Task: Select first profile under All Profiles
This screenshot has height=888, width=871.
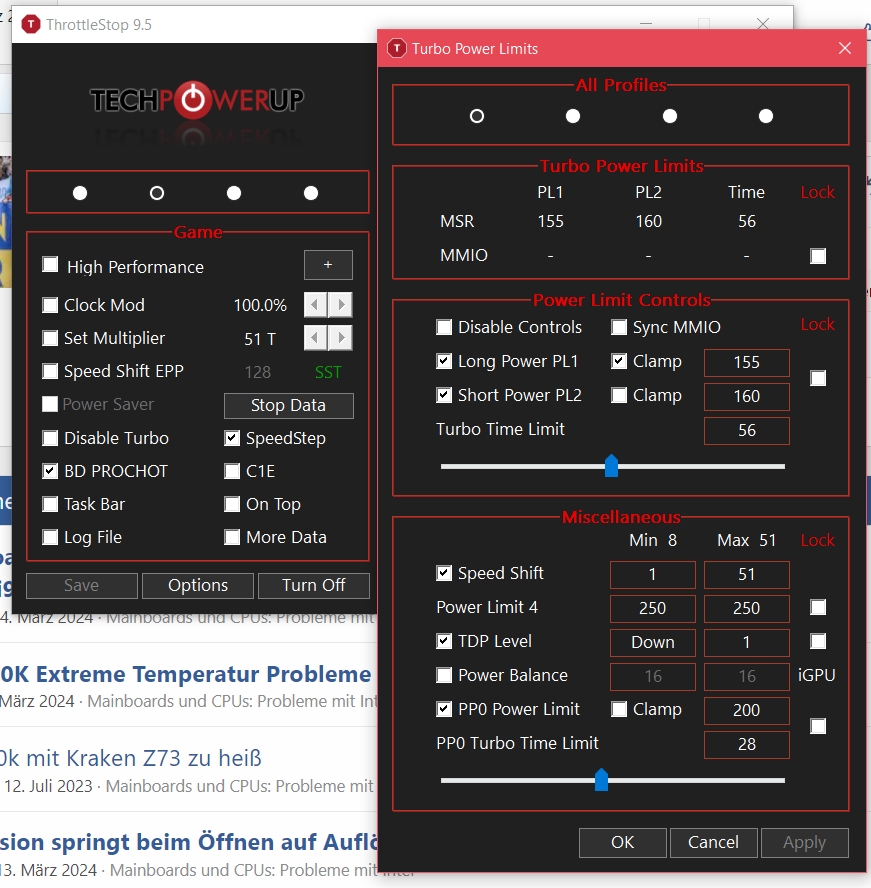Action: (x=477, y=116)
